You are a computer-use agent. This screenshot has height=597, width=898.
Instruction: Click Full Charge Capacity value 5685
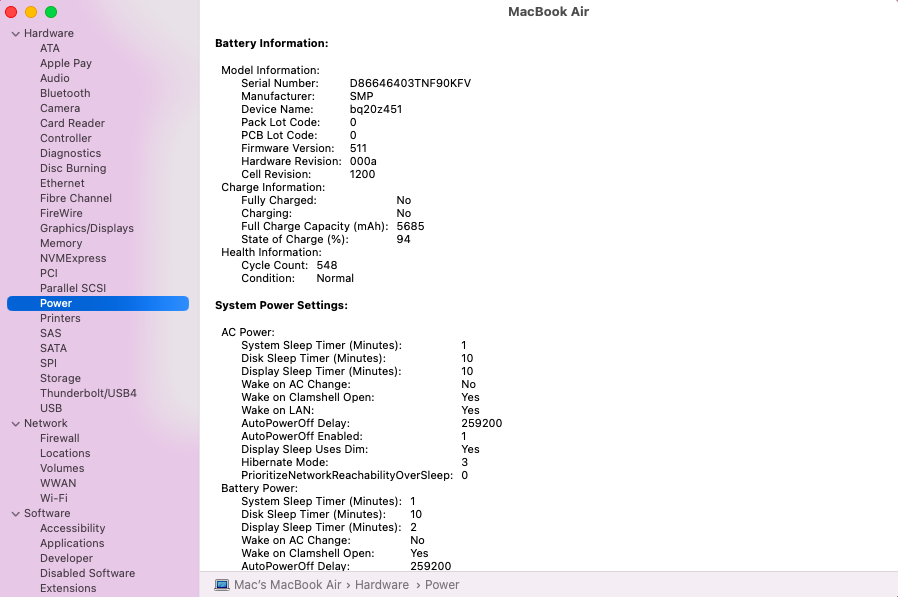410,226
